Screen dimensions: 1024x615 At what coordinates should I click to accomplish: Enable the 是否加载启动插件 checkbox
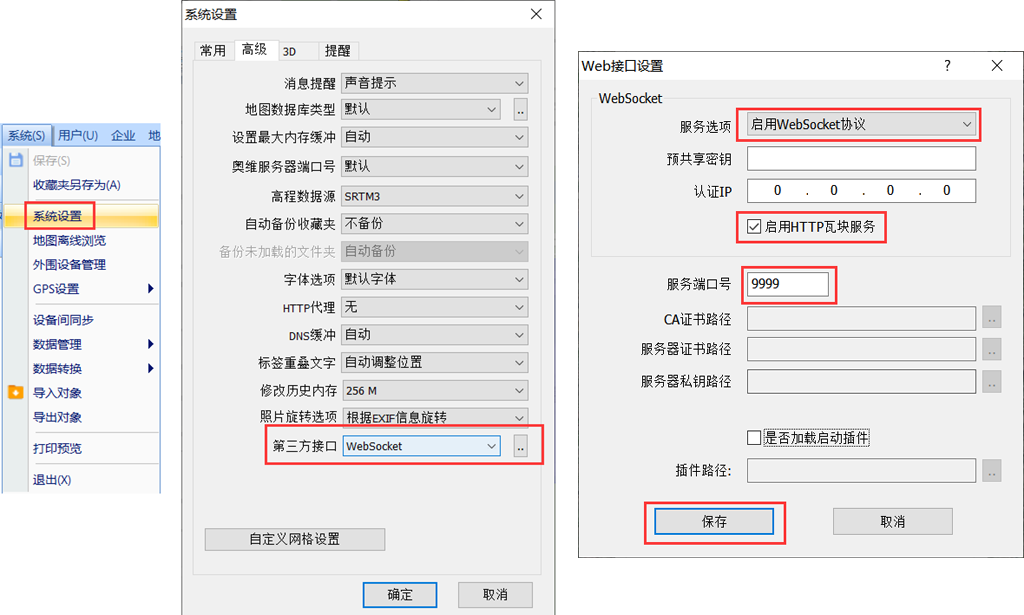(x=754, y=437)
